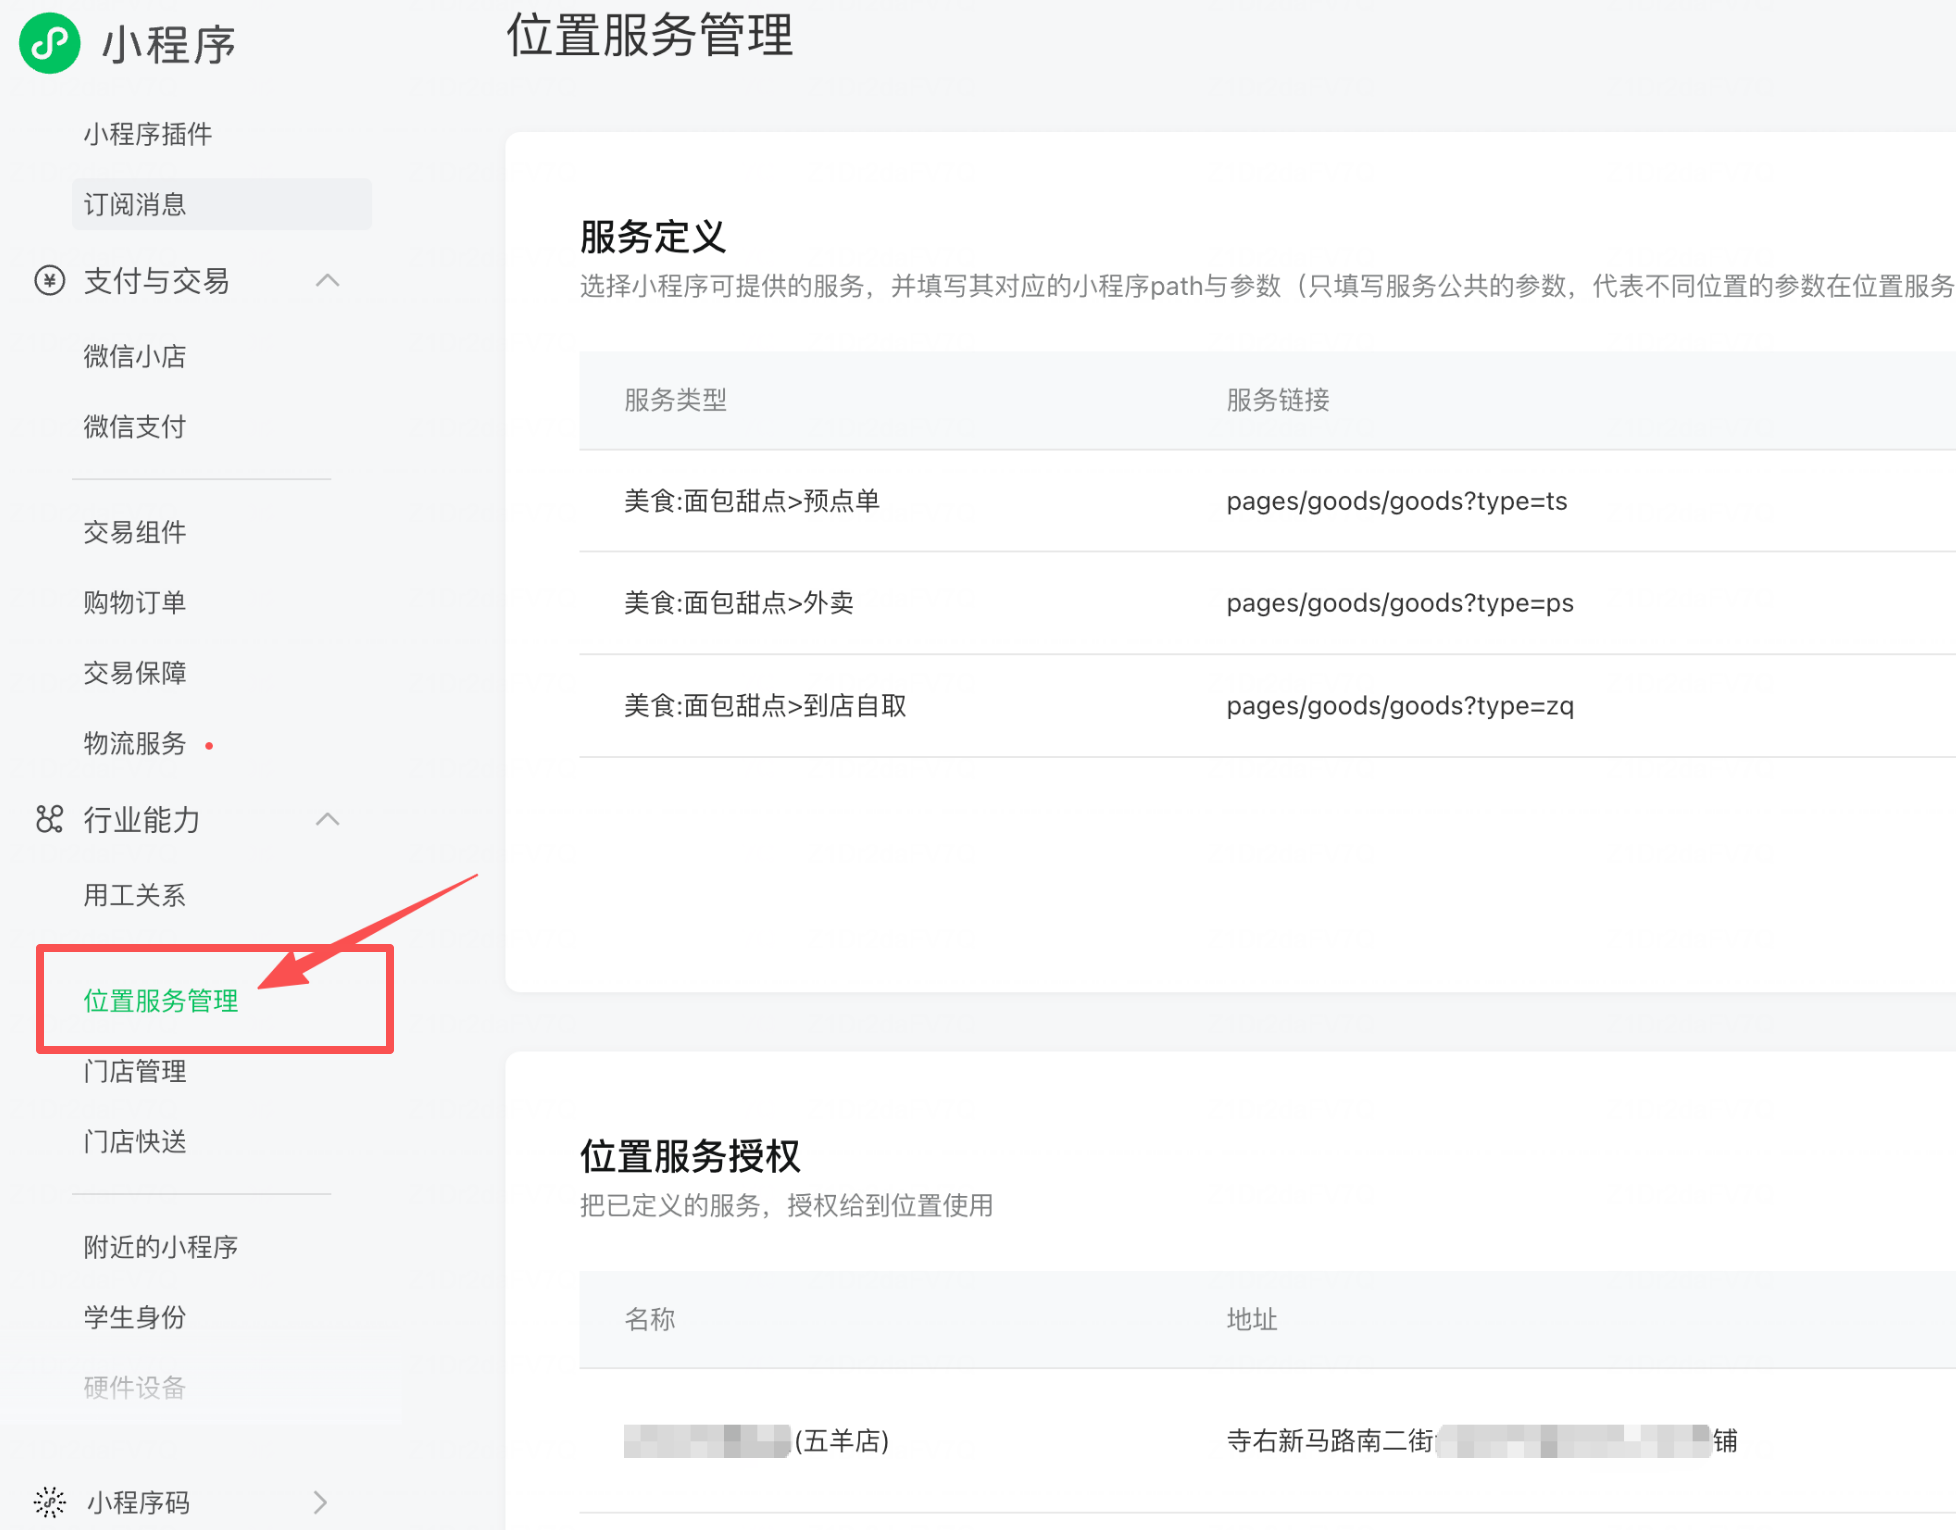Collapse the 支付与交易 section chevron
Viewport: 1956px width, 1530px height.
[327, 281]
